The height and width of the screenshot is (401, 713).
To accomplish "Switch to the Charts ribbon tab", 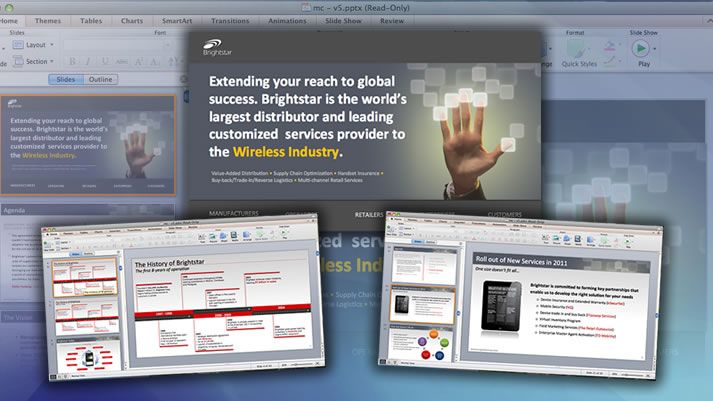I will coord(132,21).
